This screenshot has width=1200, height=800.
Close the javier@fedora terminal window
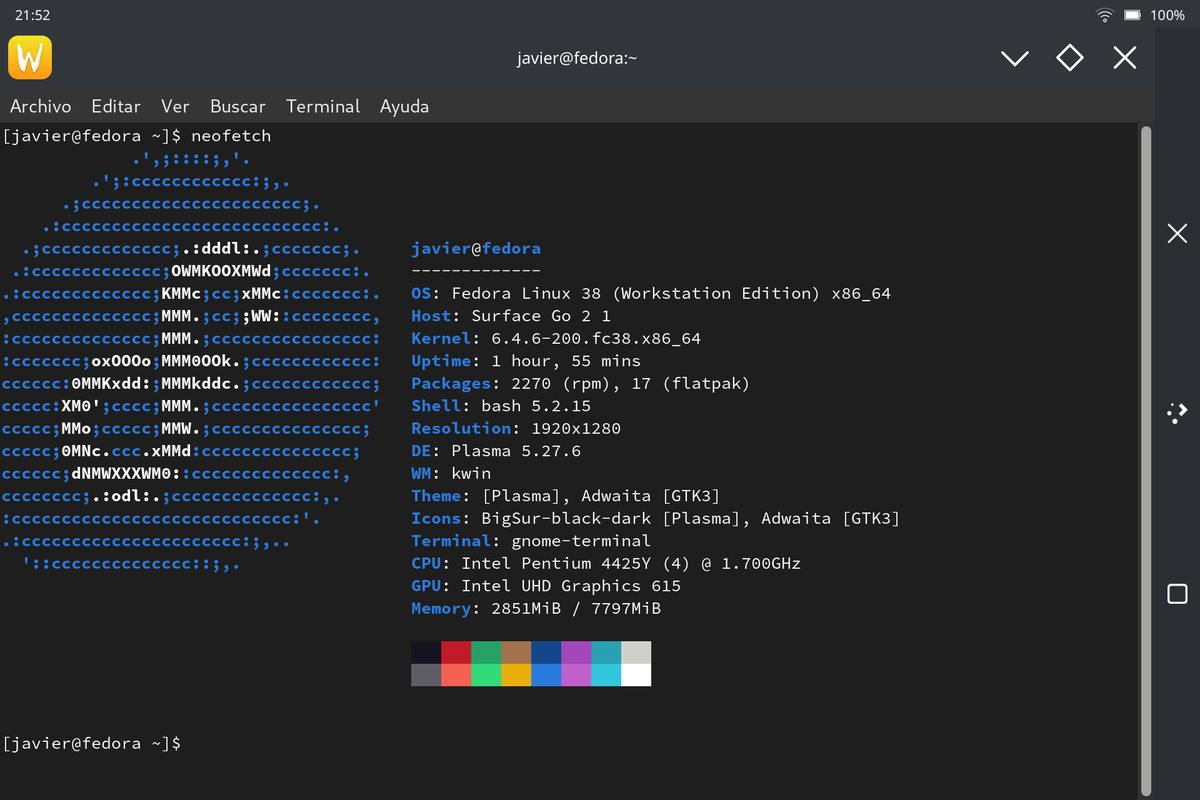coord(1125,58)
